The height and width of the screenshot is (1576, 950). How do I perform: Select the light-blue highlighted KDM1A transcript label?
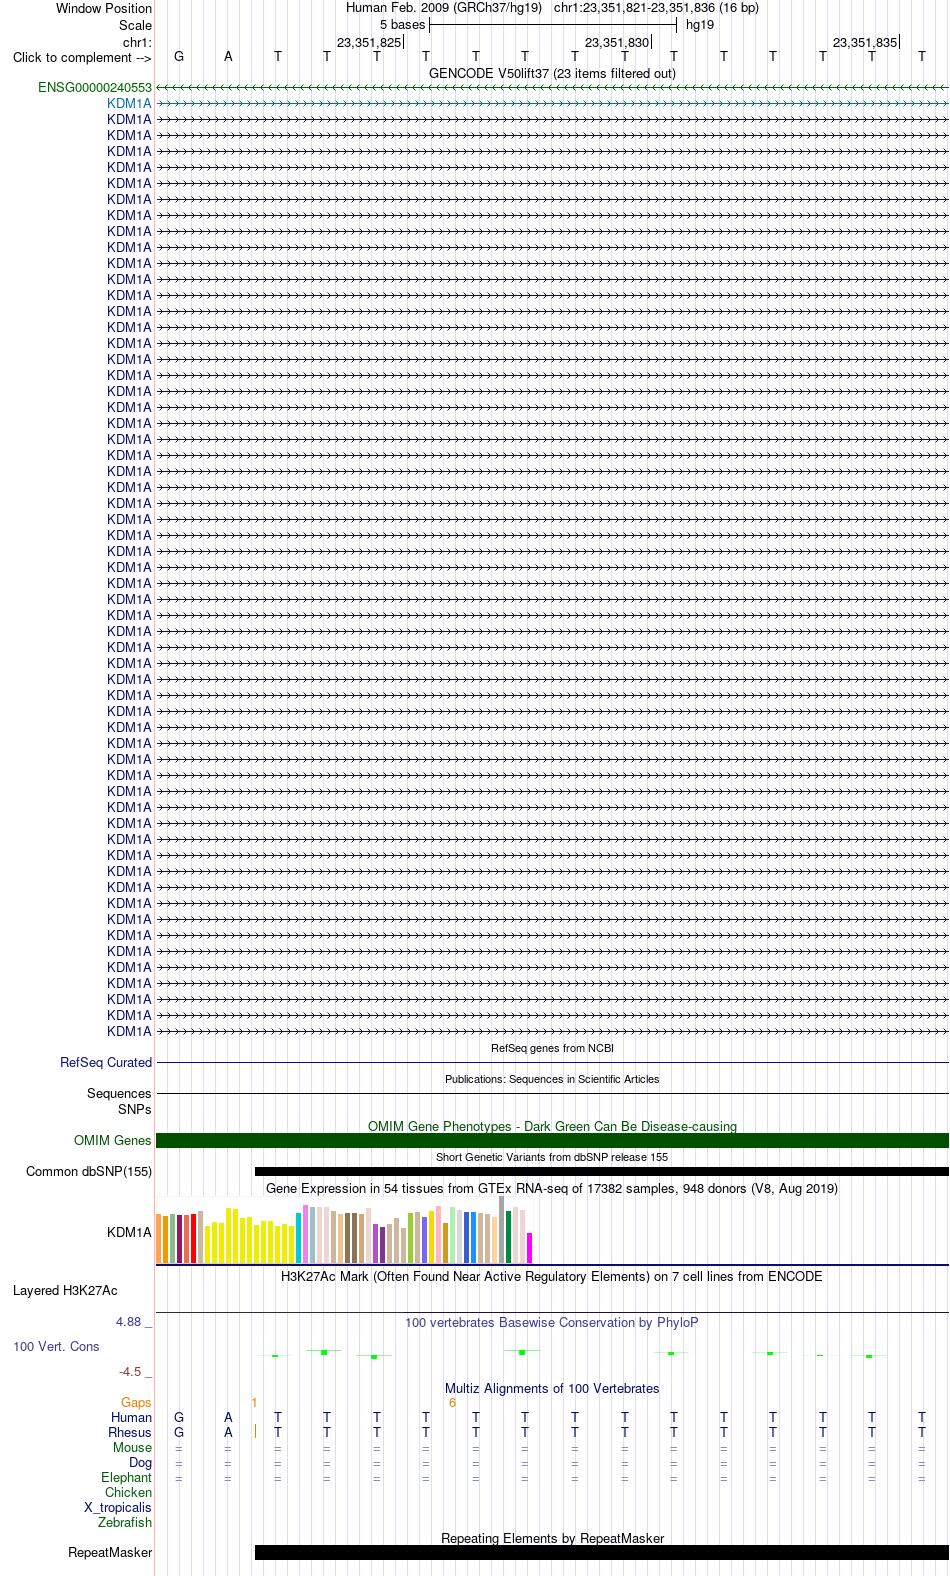[130, 104]
